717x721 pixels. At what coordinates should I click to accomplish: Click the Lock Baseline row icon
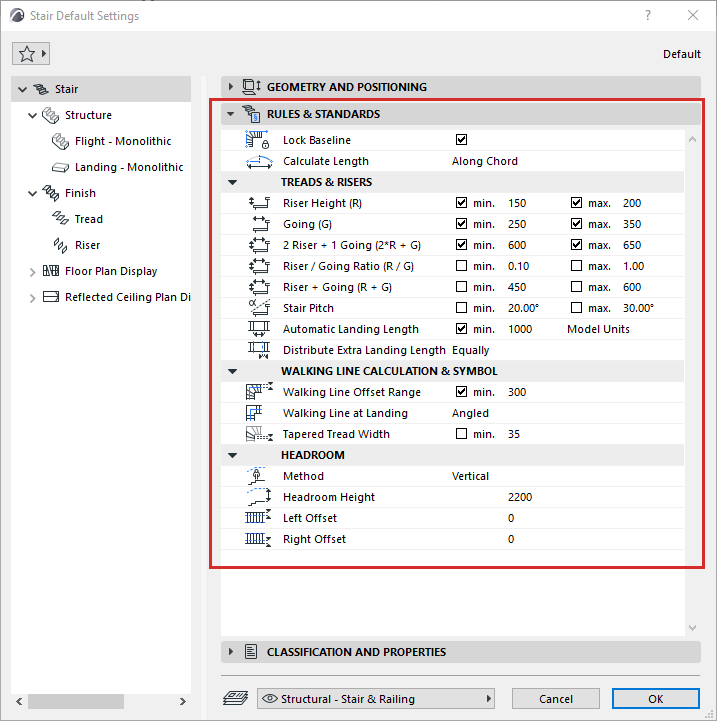point(258,140)
